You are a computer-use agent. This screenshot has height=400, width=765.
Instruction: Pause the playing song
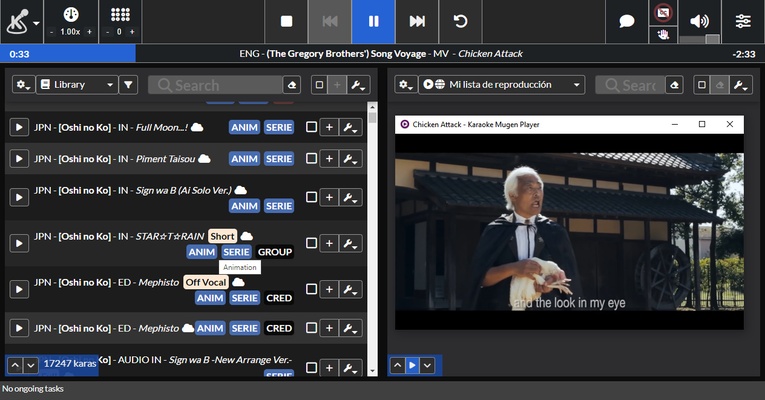tap(373, 21)
